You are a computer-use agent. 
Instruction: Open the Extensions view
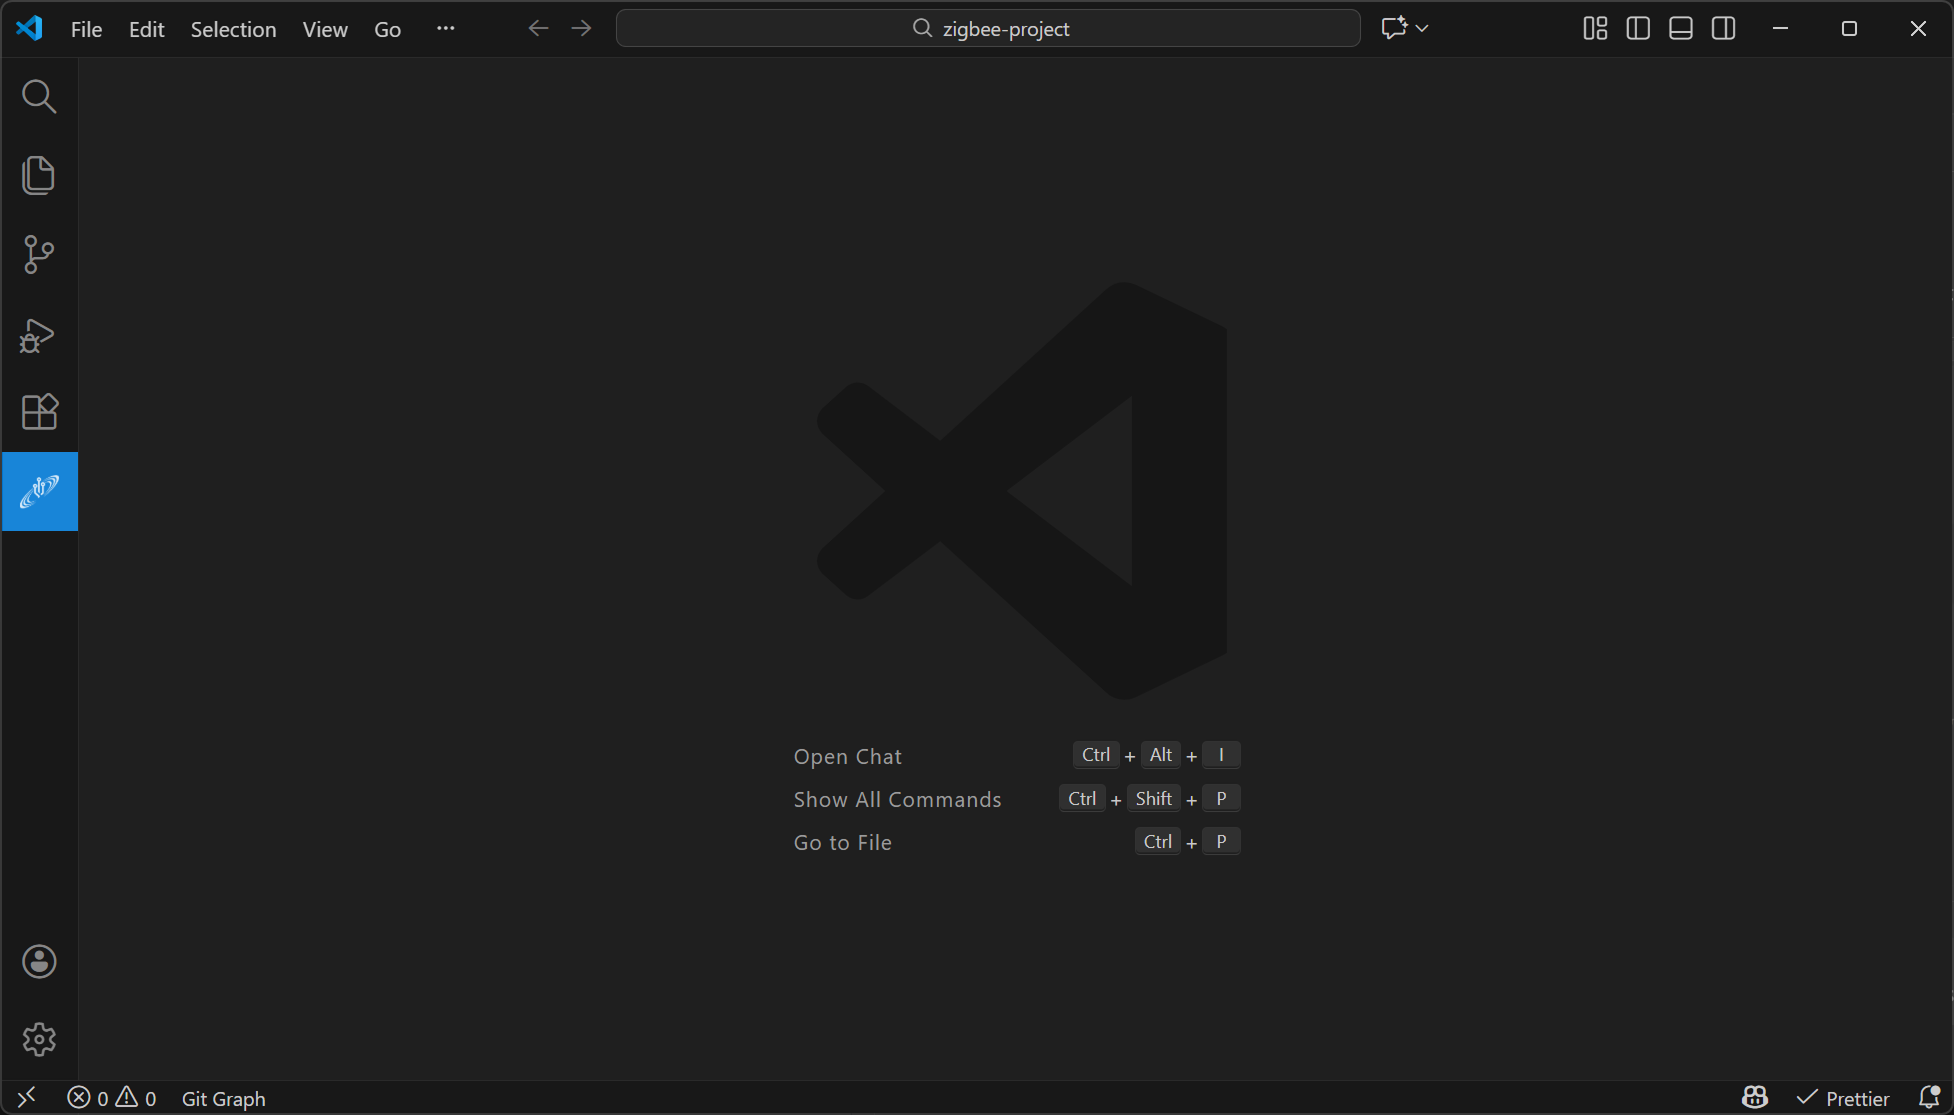pyautogui.click(x=39, y=412)
